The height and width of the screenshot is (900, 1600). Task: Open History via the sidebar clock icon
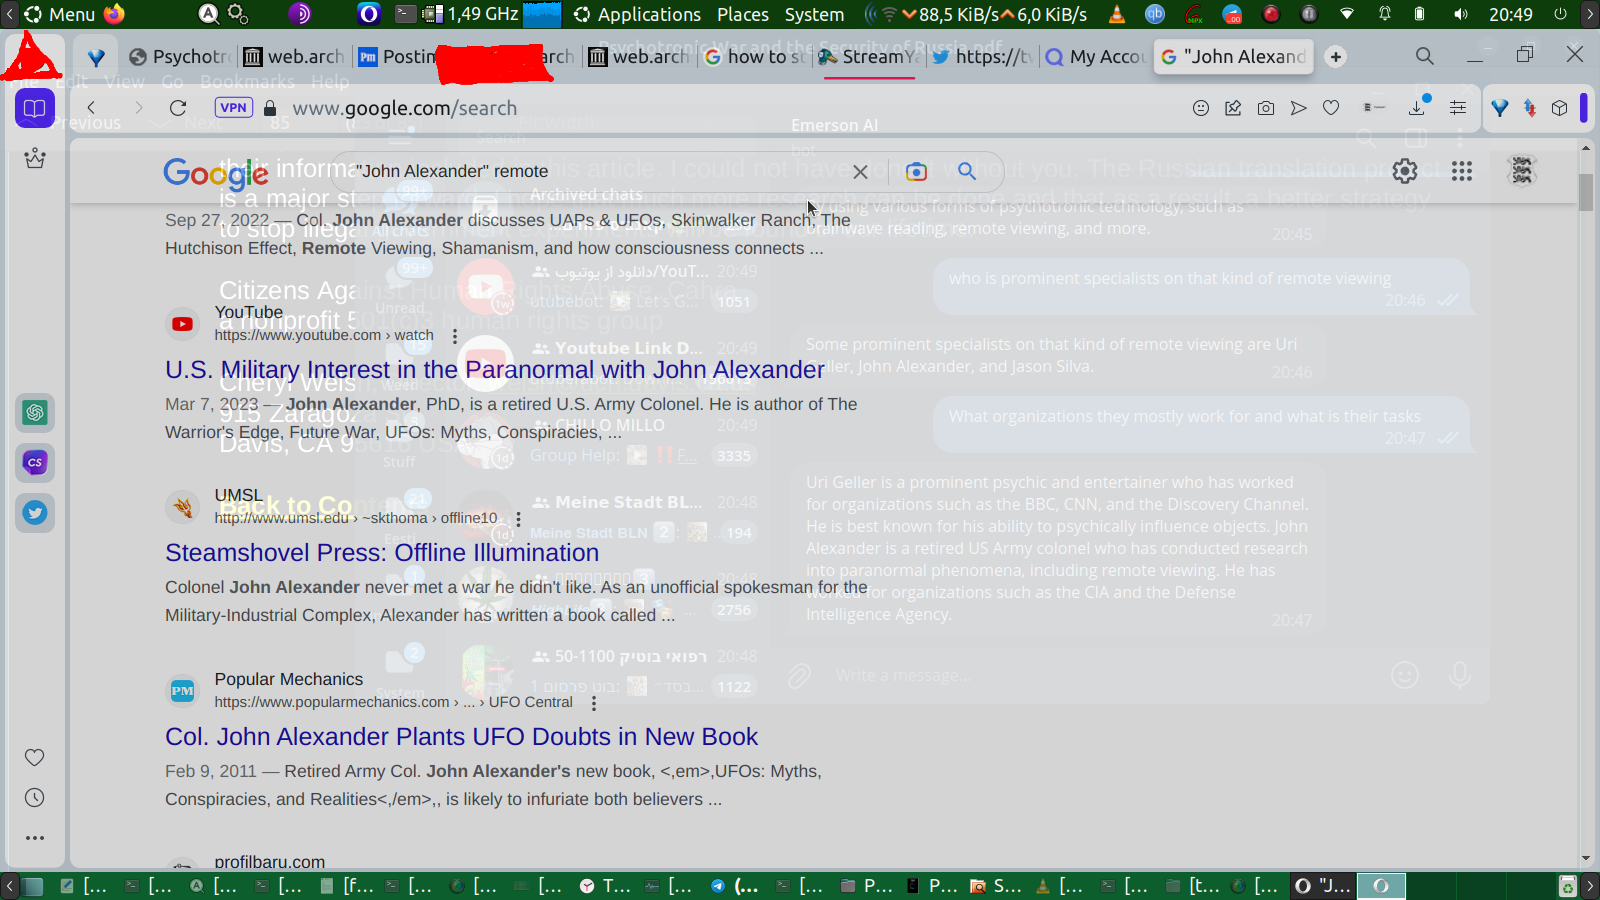pyautogui.click(x=35, y=797)
